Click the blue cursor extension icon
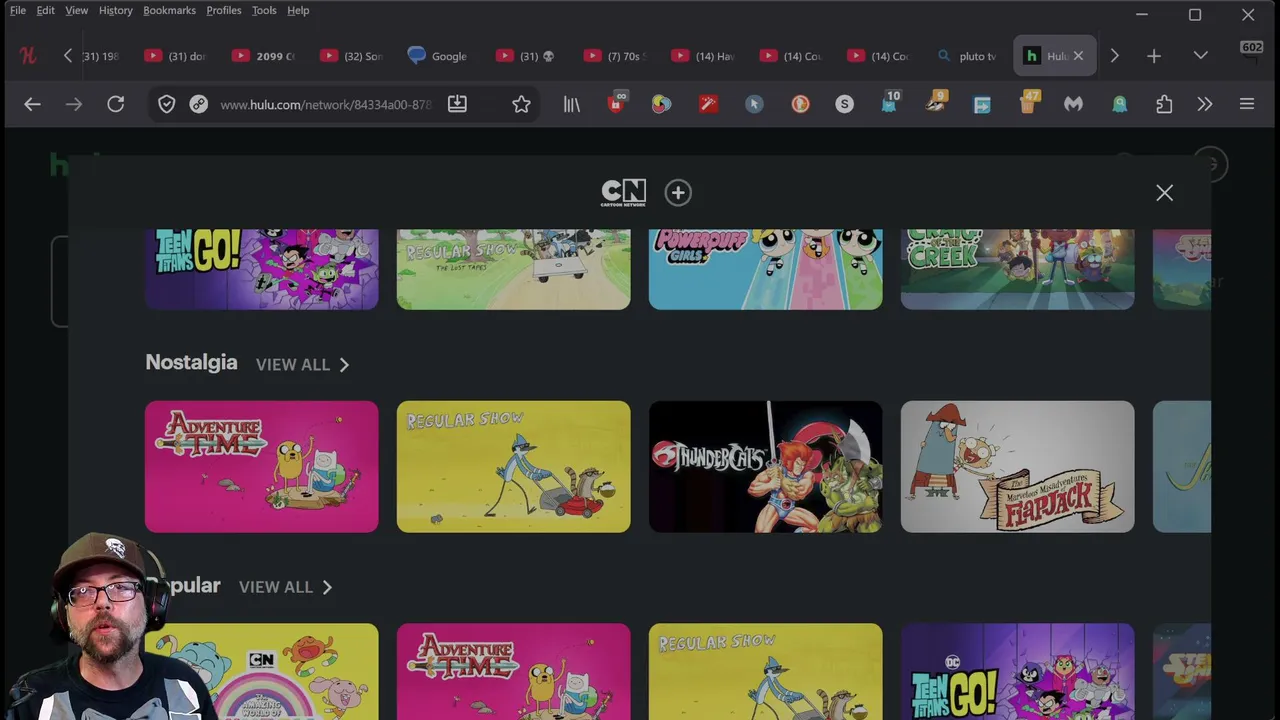Image resolution: width=1280 pixels, height=720 pixels. (x=754, y=104)
